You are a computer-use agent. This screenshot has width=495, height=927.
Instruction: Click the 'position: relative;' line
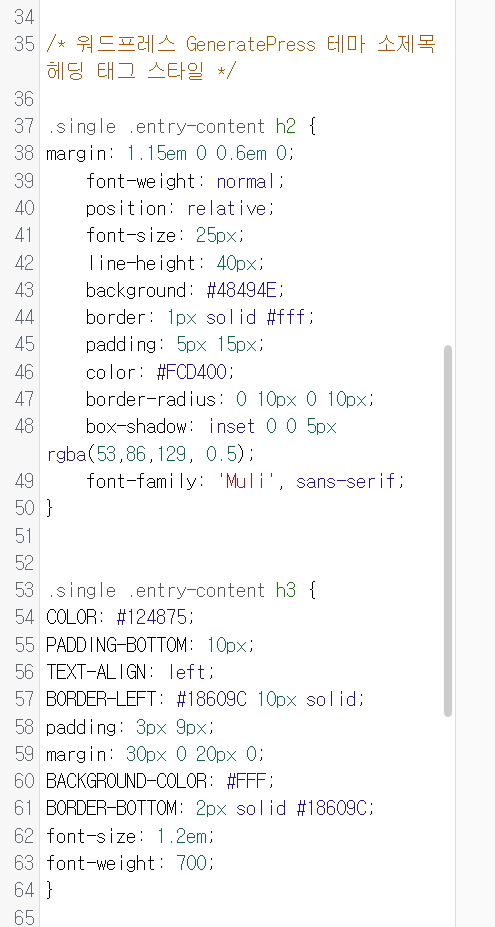[180, 208]
